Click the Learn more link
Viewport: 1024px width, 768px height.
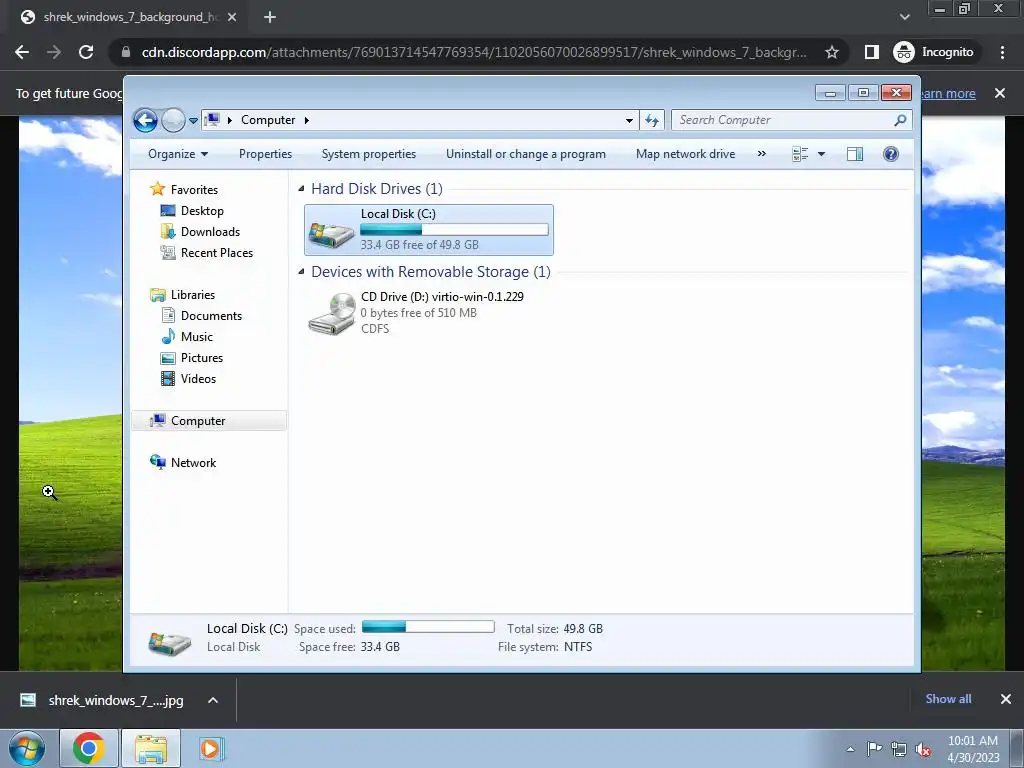[x=946, y=93]
